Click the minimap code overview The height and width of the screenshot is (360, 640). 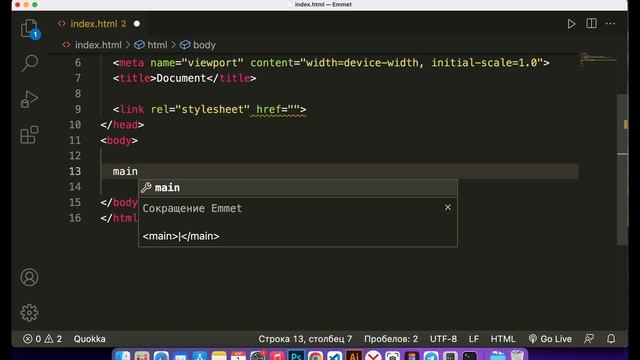click(x=598, y=59)
